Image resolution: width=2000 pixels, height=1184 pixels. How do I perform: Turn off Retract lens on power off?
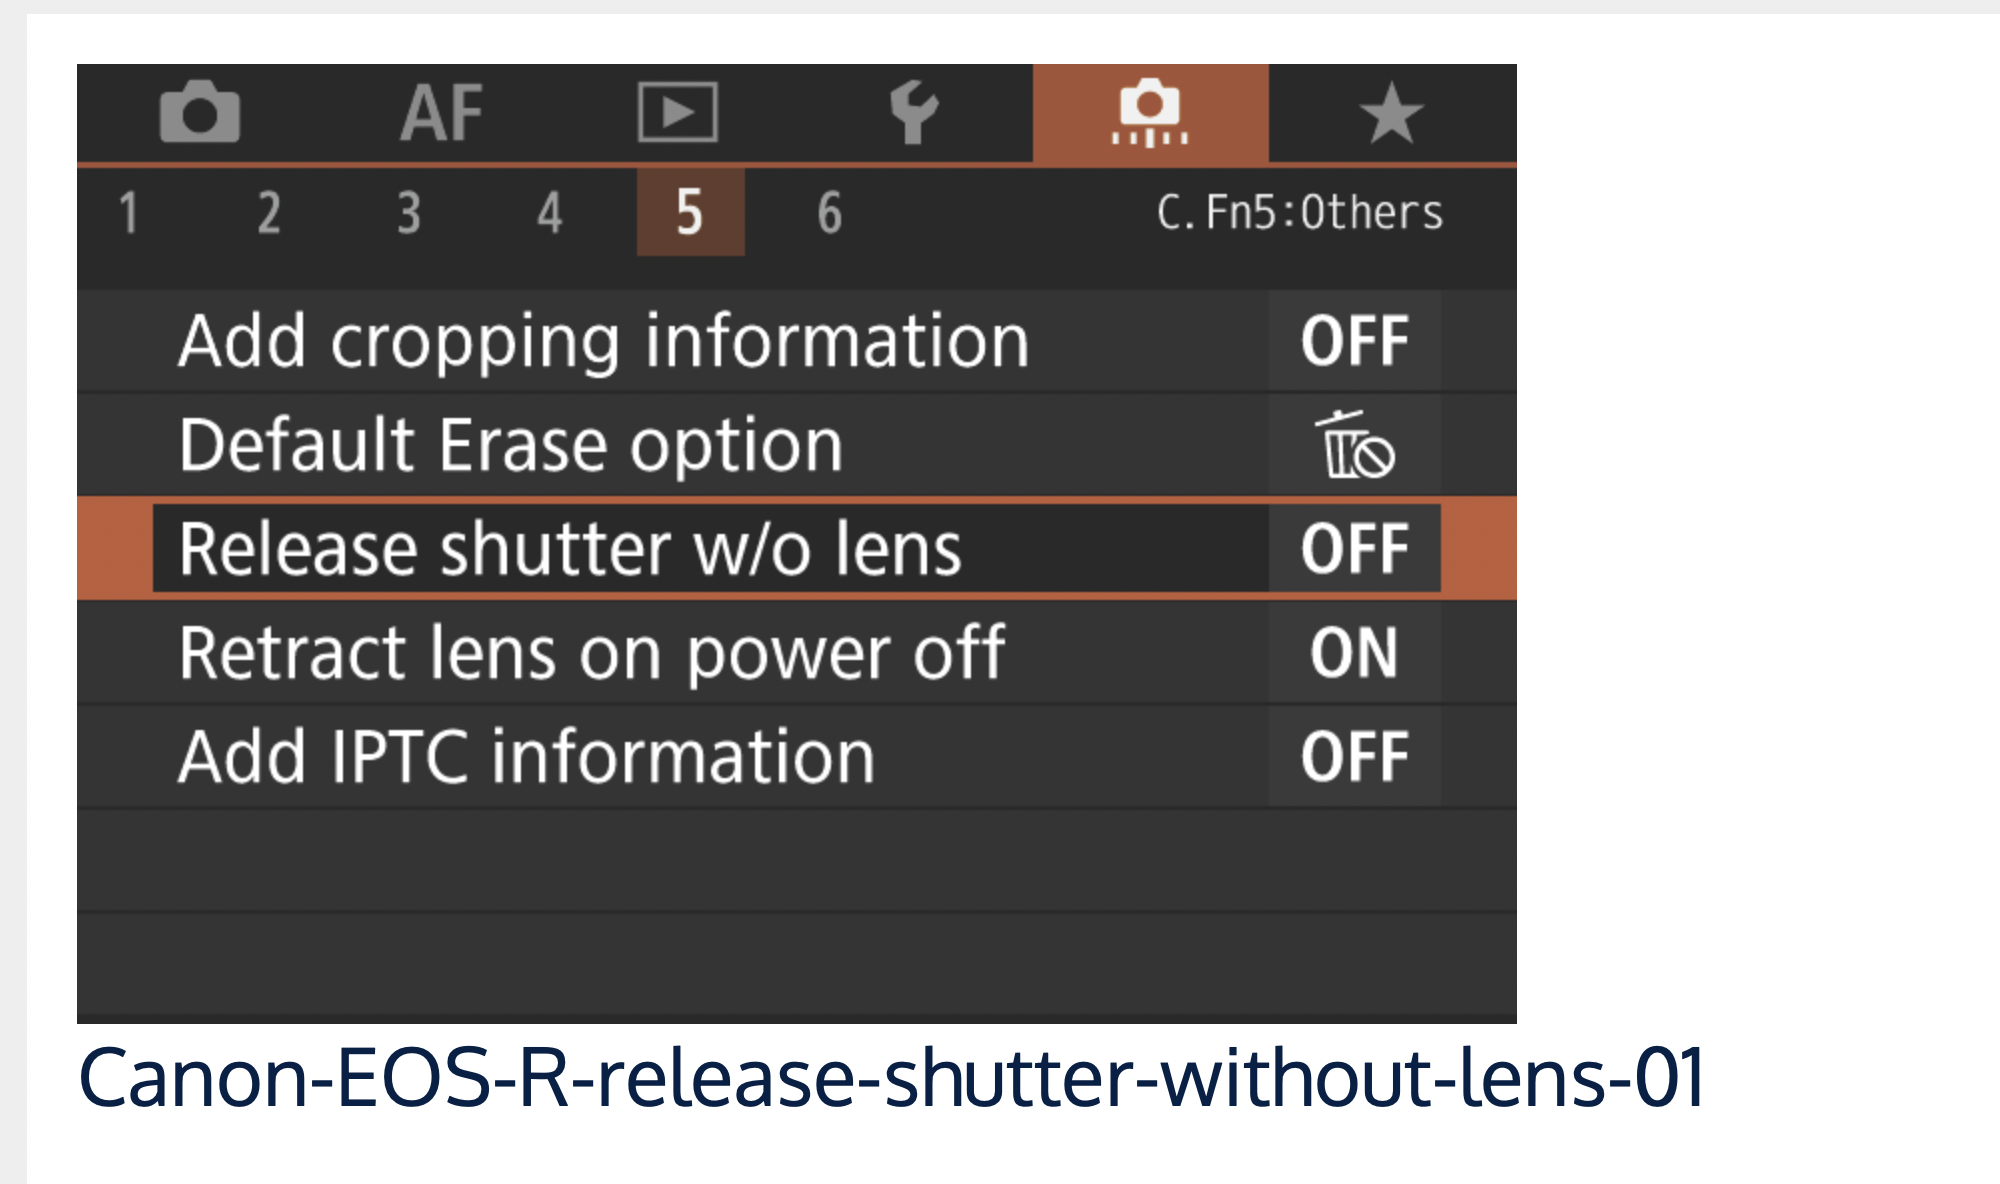pos(1354,653)
